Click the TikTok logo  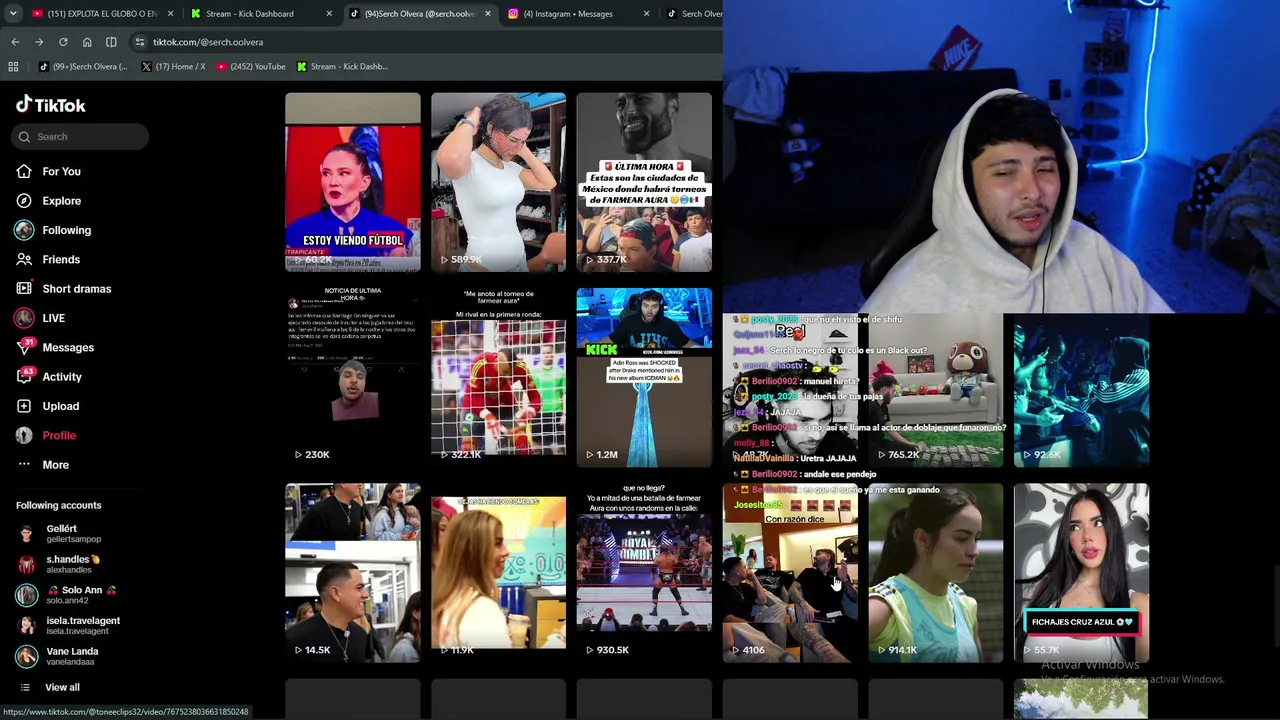[x=51, y=105]
